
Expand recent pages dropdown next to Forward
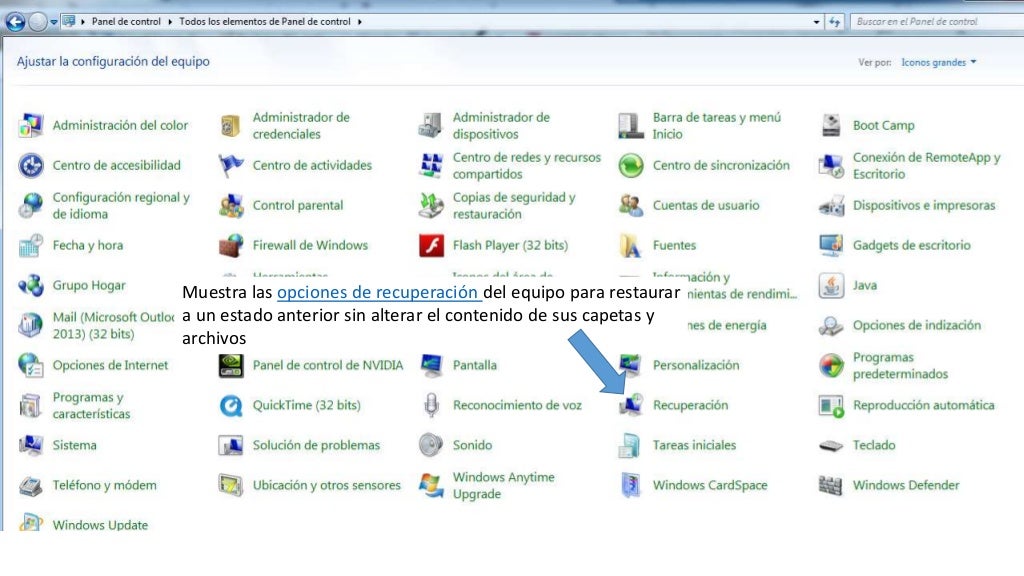54,22
